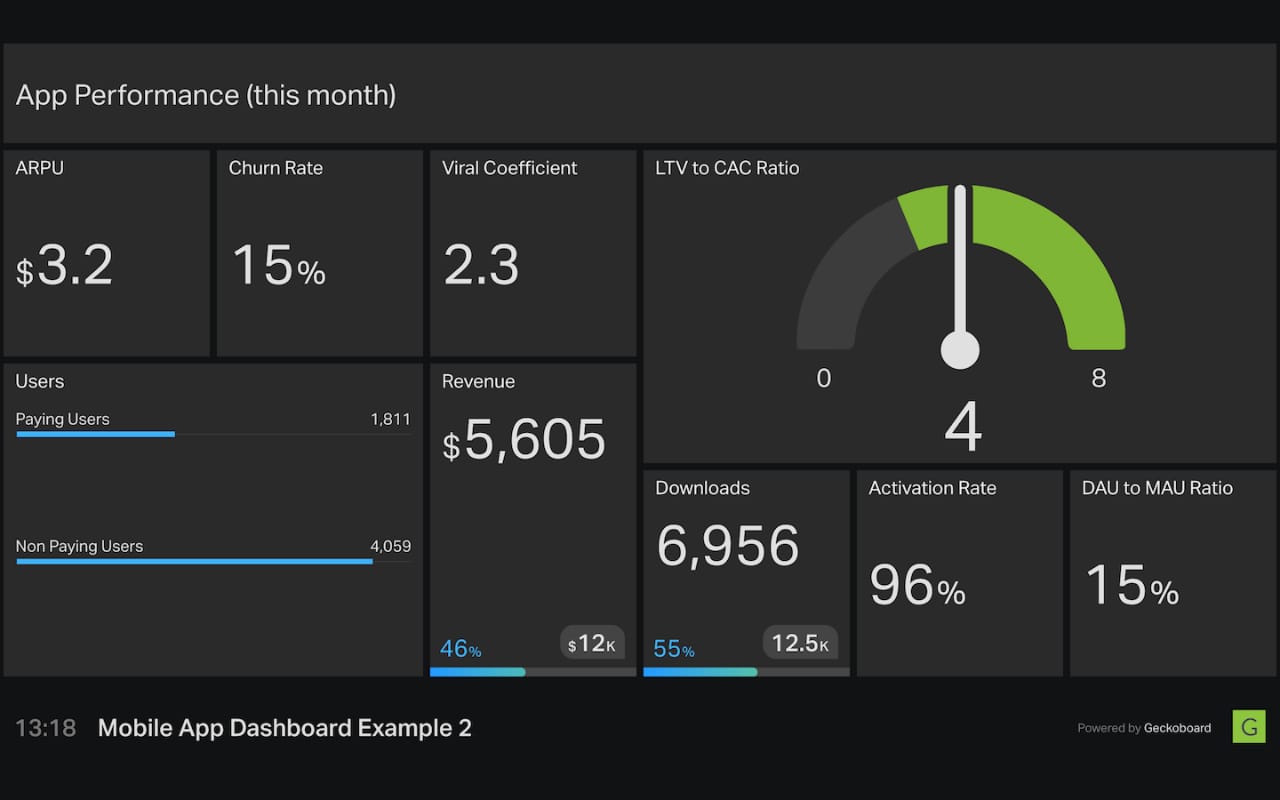The image size is (1280, 800).
Task: Click the LTV to CAC gauge needle
Action: pyautogui.click(x=960, y=270)
